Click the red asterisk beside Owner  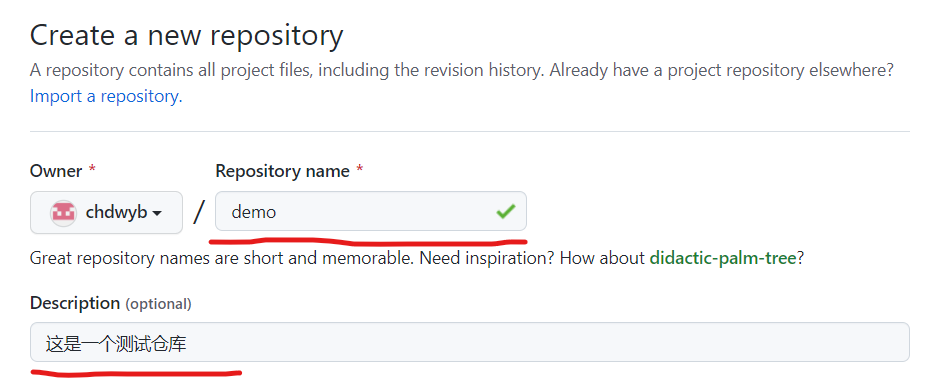click(92, 170)
